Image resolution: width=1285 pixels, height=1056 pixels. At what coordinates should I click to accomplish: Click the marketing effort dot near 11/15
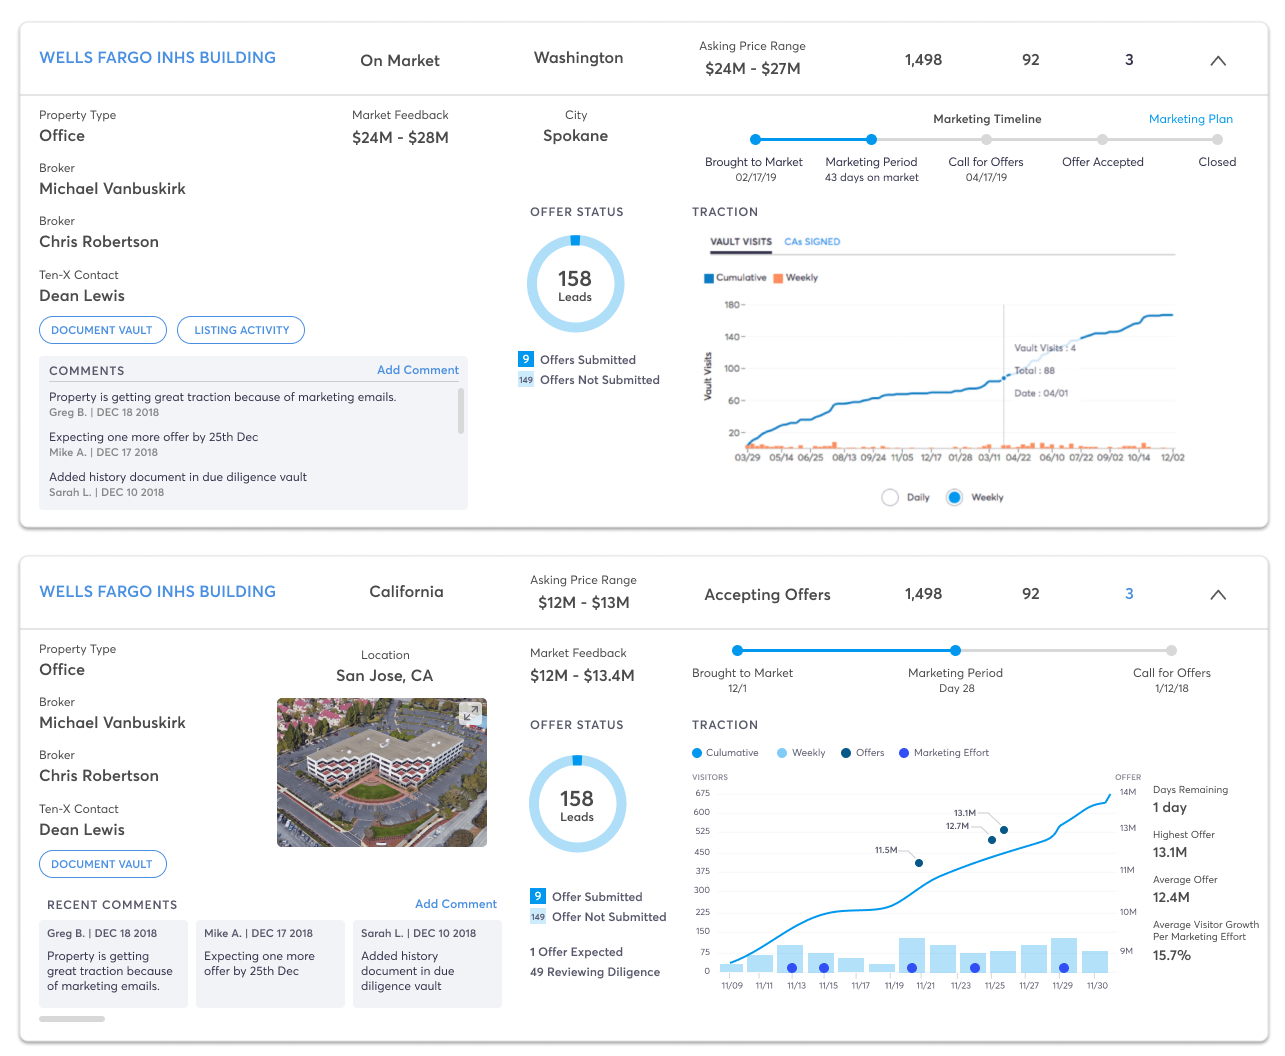tap(824, 968)
